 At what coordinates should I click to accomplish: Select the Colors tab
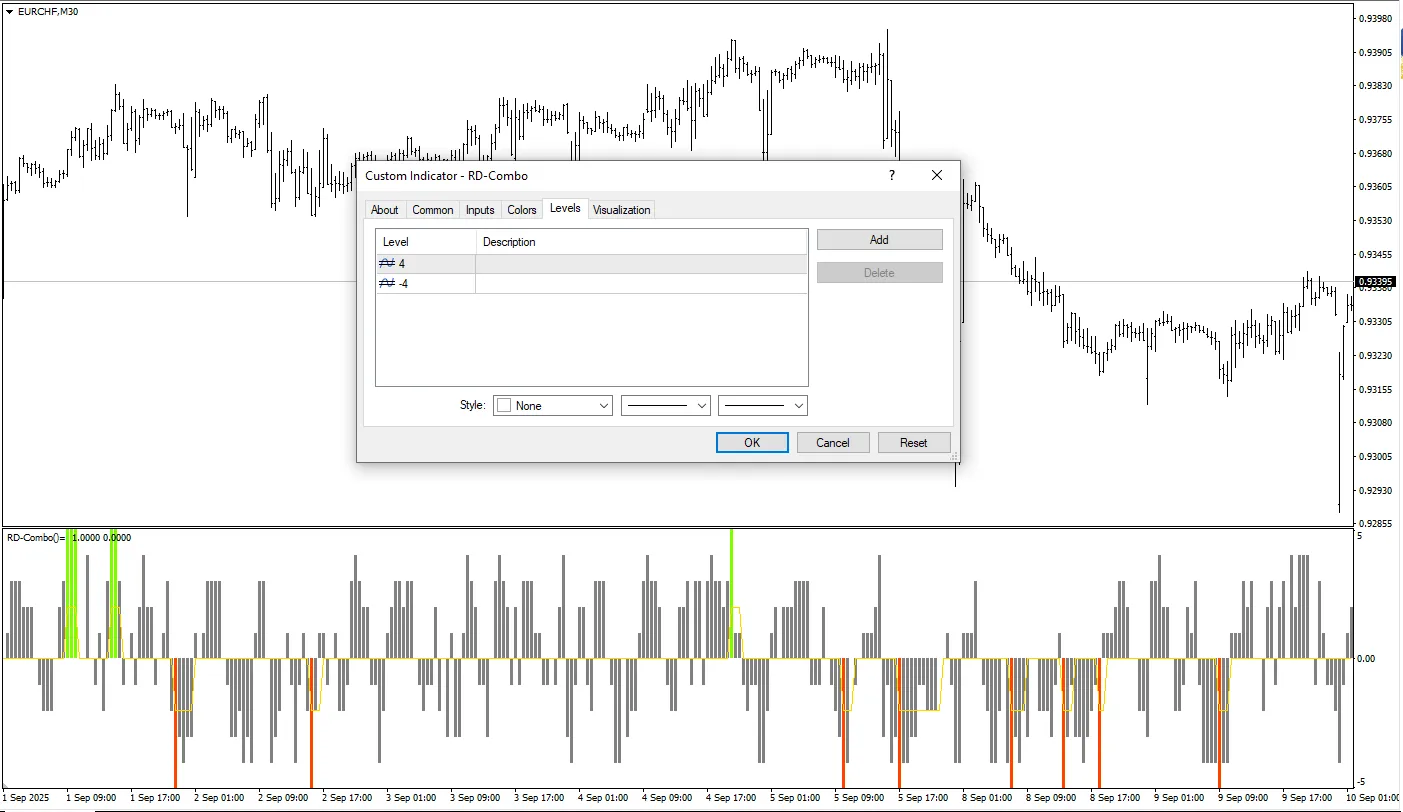pyautogui.click(x=522, y=210)
